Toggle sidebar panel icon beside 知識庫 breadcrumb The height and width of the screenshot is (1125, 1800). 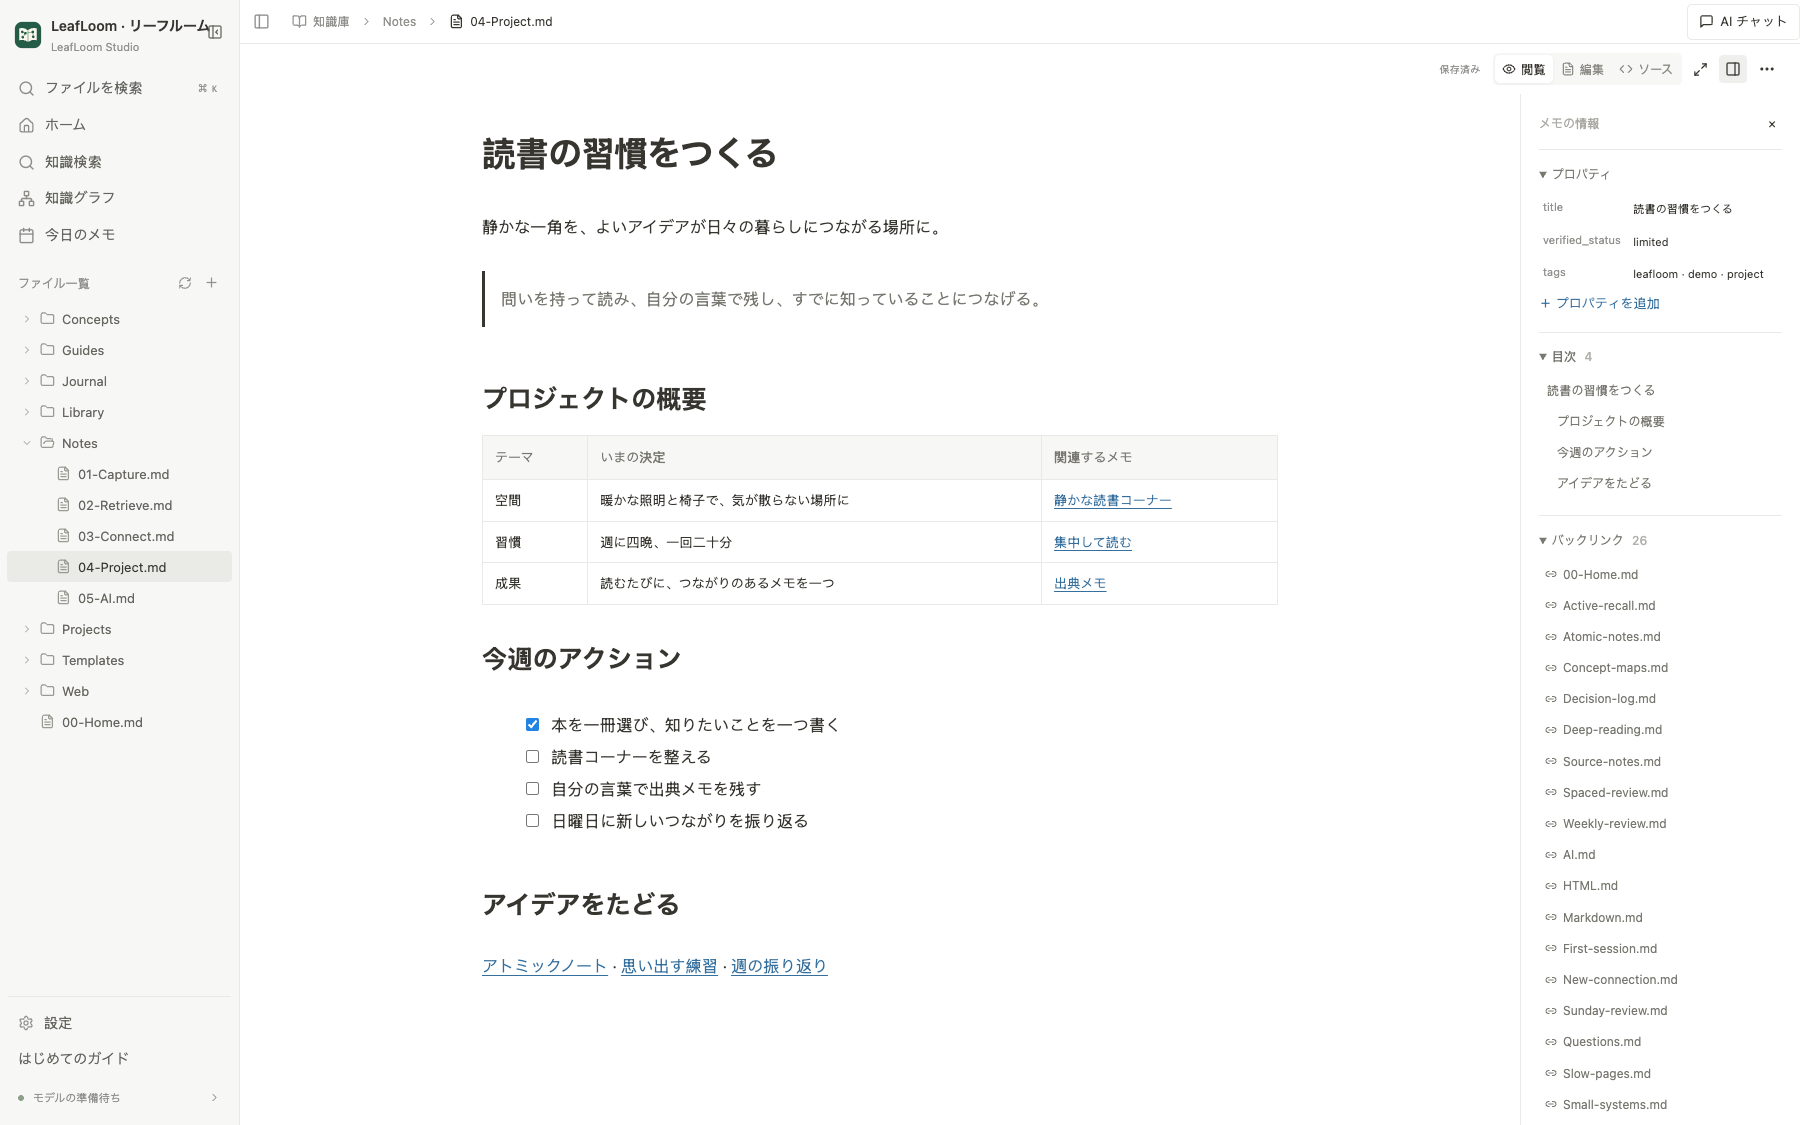[x=262, y=21]
